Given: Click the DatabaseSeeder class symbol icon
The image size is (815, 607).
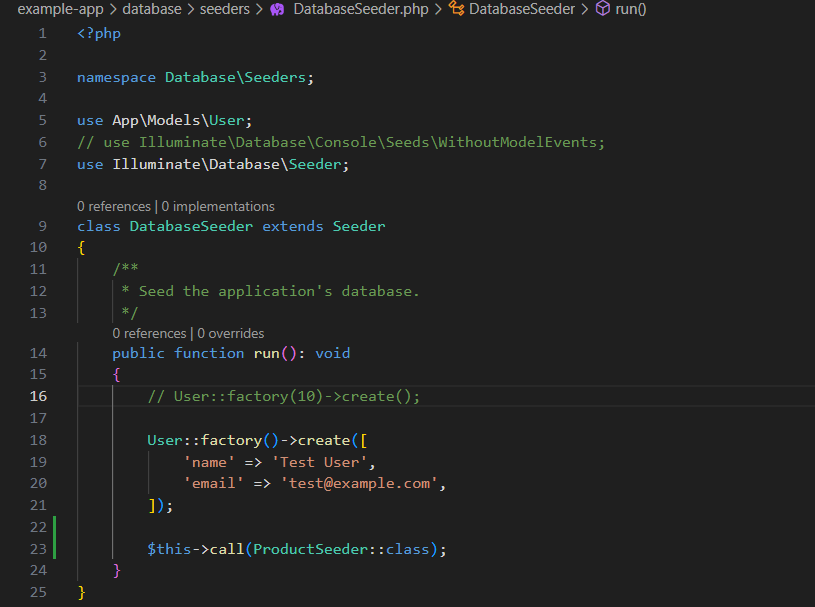Looking at the screenshot, I should [x=456, y=8].
